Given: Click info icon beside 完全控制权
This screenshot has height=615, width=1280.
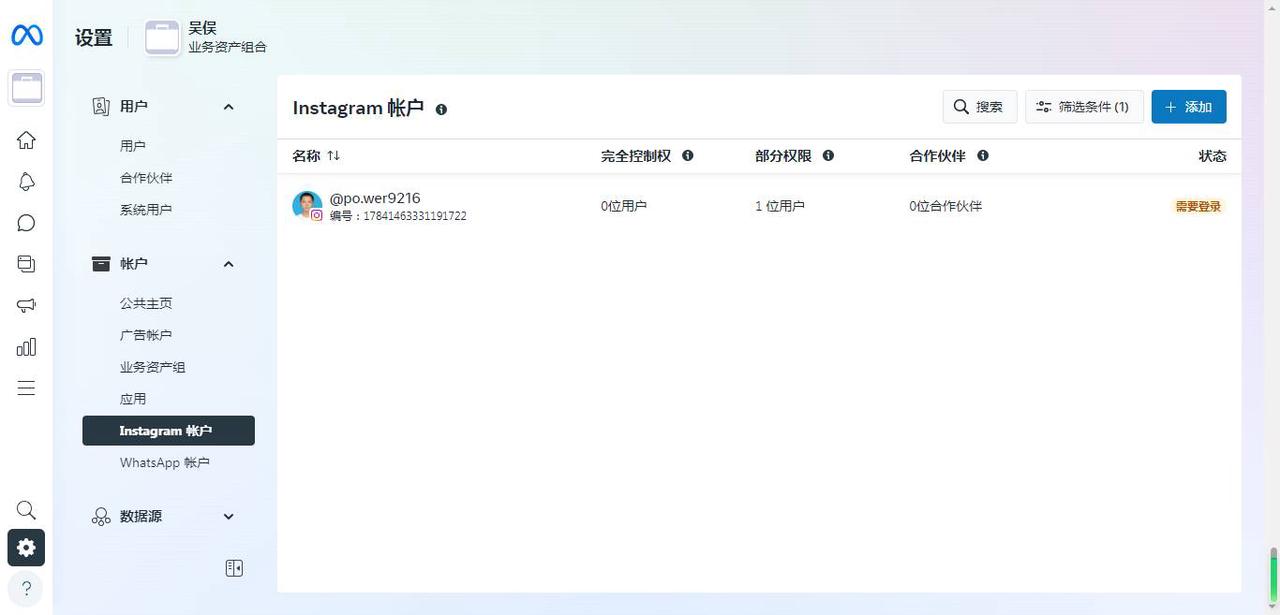Looking at the screenshot, I should (688, 156).
